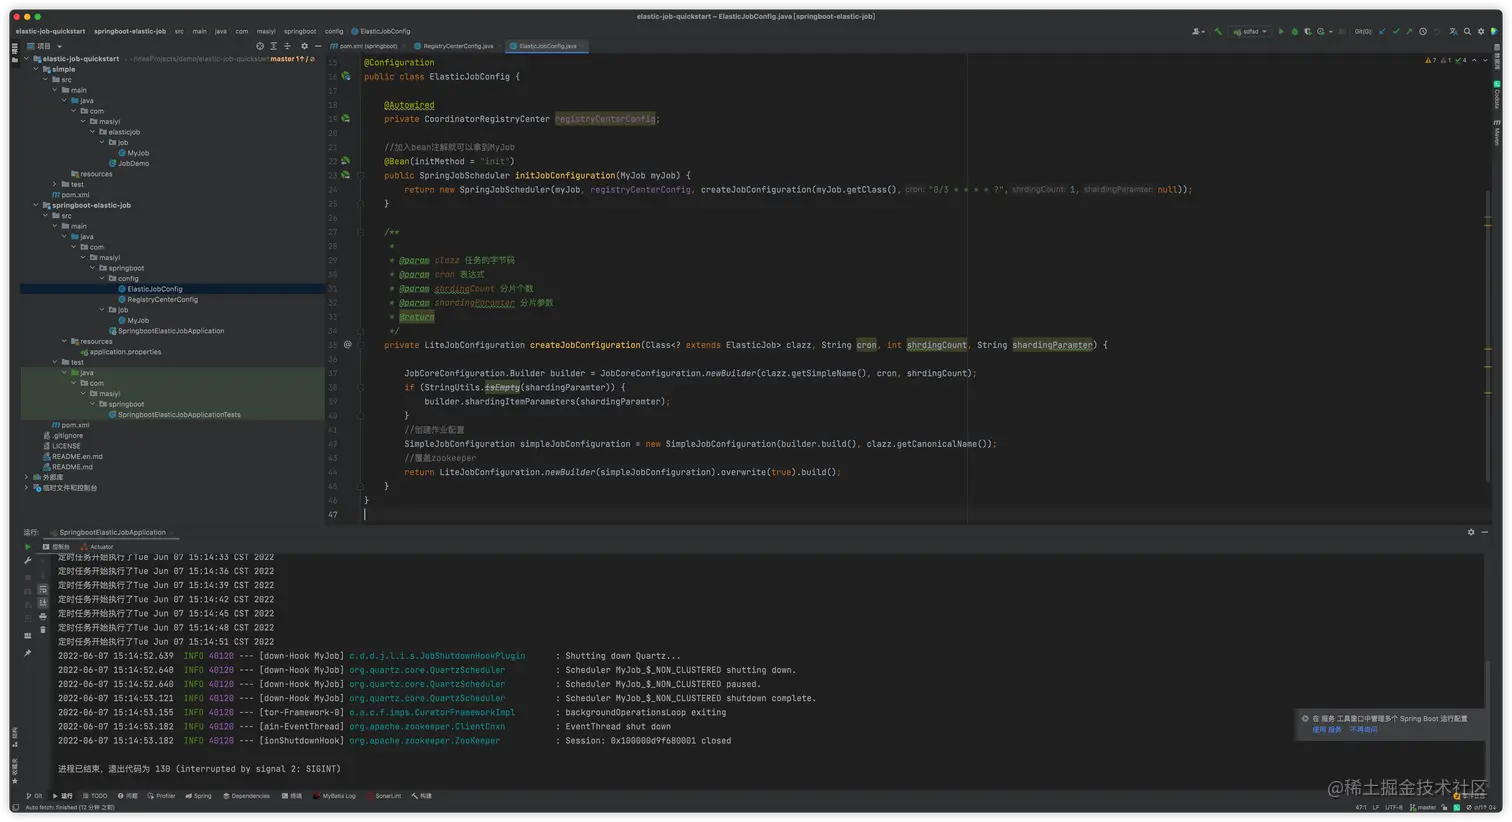Open the TODO tool window button
The width and height of the screenshot is (1512, 822).
click(x=95, y=796)
